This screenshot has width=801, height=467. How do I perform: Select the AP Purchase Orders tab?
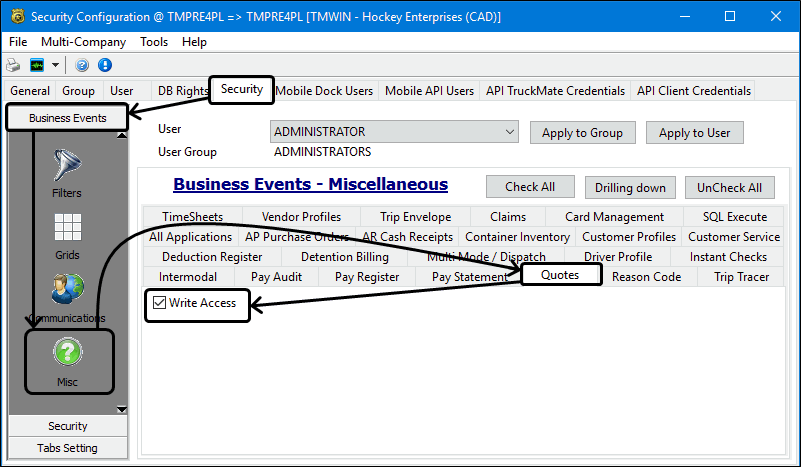pos(297,237)
